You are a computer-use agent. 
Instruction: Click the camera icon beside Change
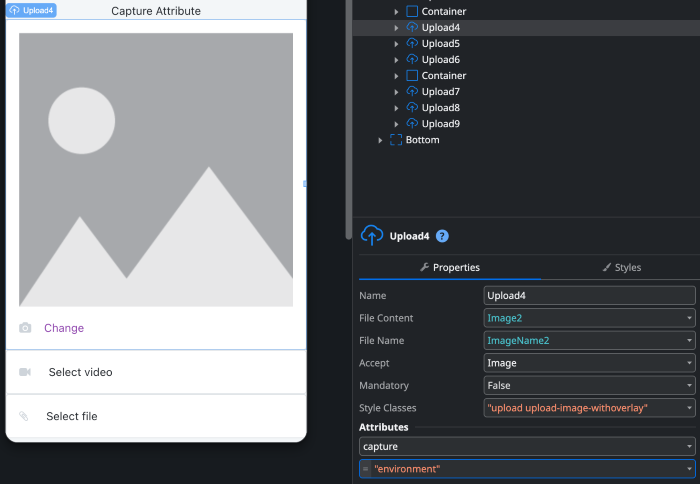click(x=25, y=328)
